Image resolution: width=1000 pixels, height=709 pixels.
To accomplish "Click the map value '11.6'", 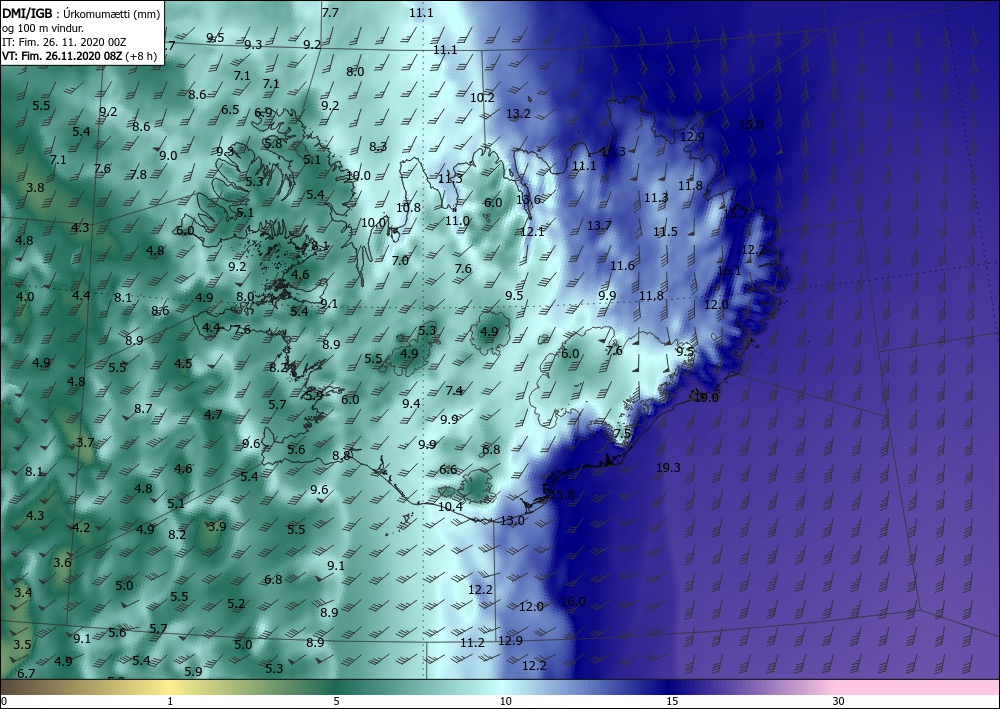I will coord(622,266).
